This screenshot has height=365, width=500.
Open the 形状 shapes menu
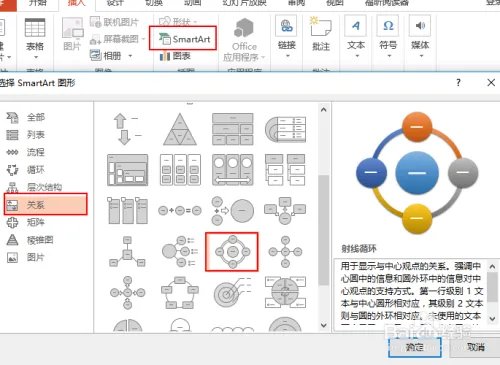pyautogui.click(x=178, y=22)
